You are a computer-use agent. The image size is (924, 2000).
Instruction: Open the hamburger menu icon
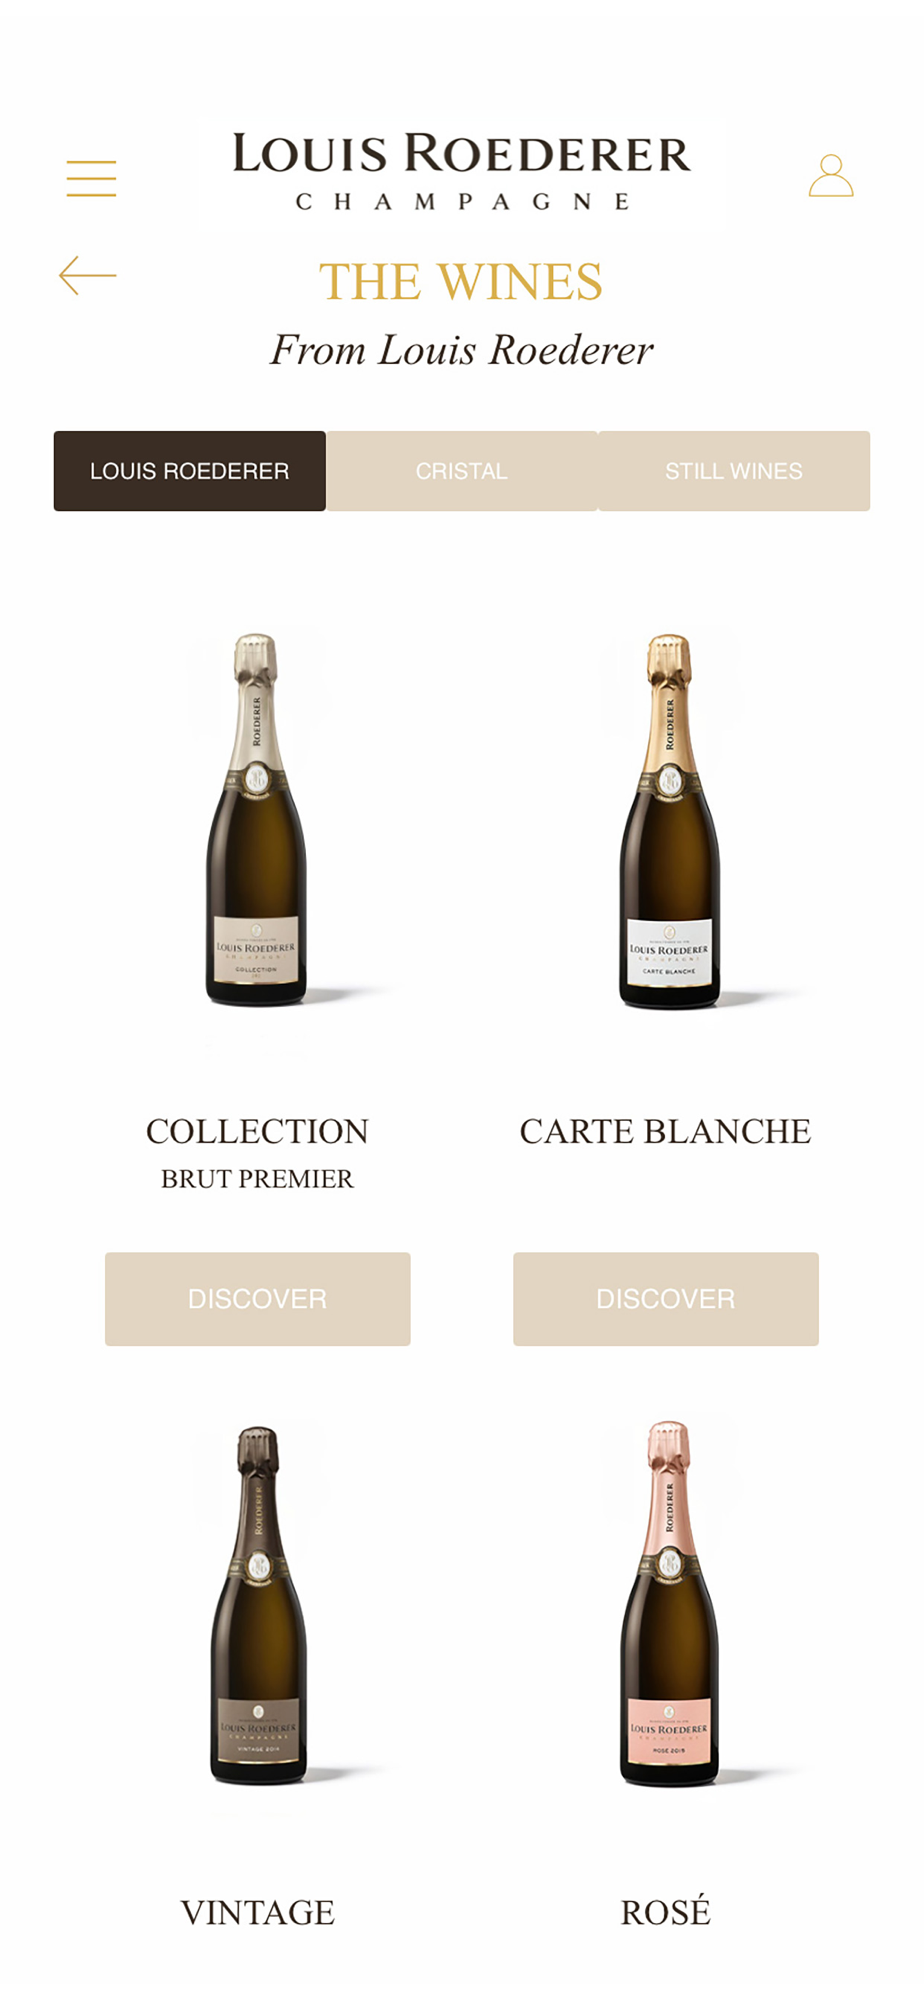[x=91, y=178]
